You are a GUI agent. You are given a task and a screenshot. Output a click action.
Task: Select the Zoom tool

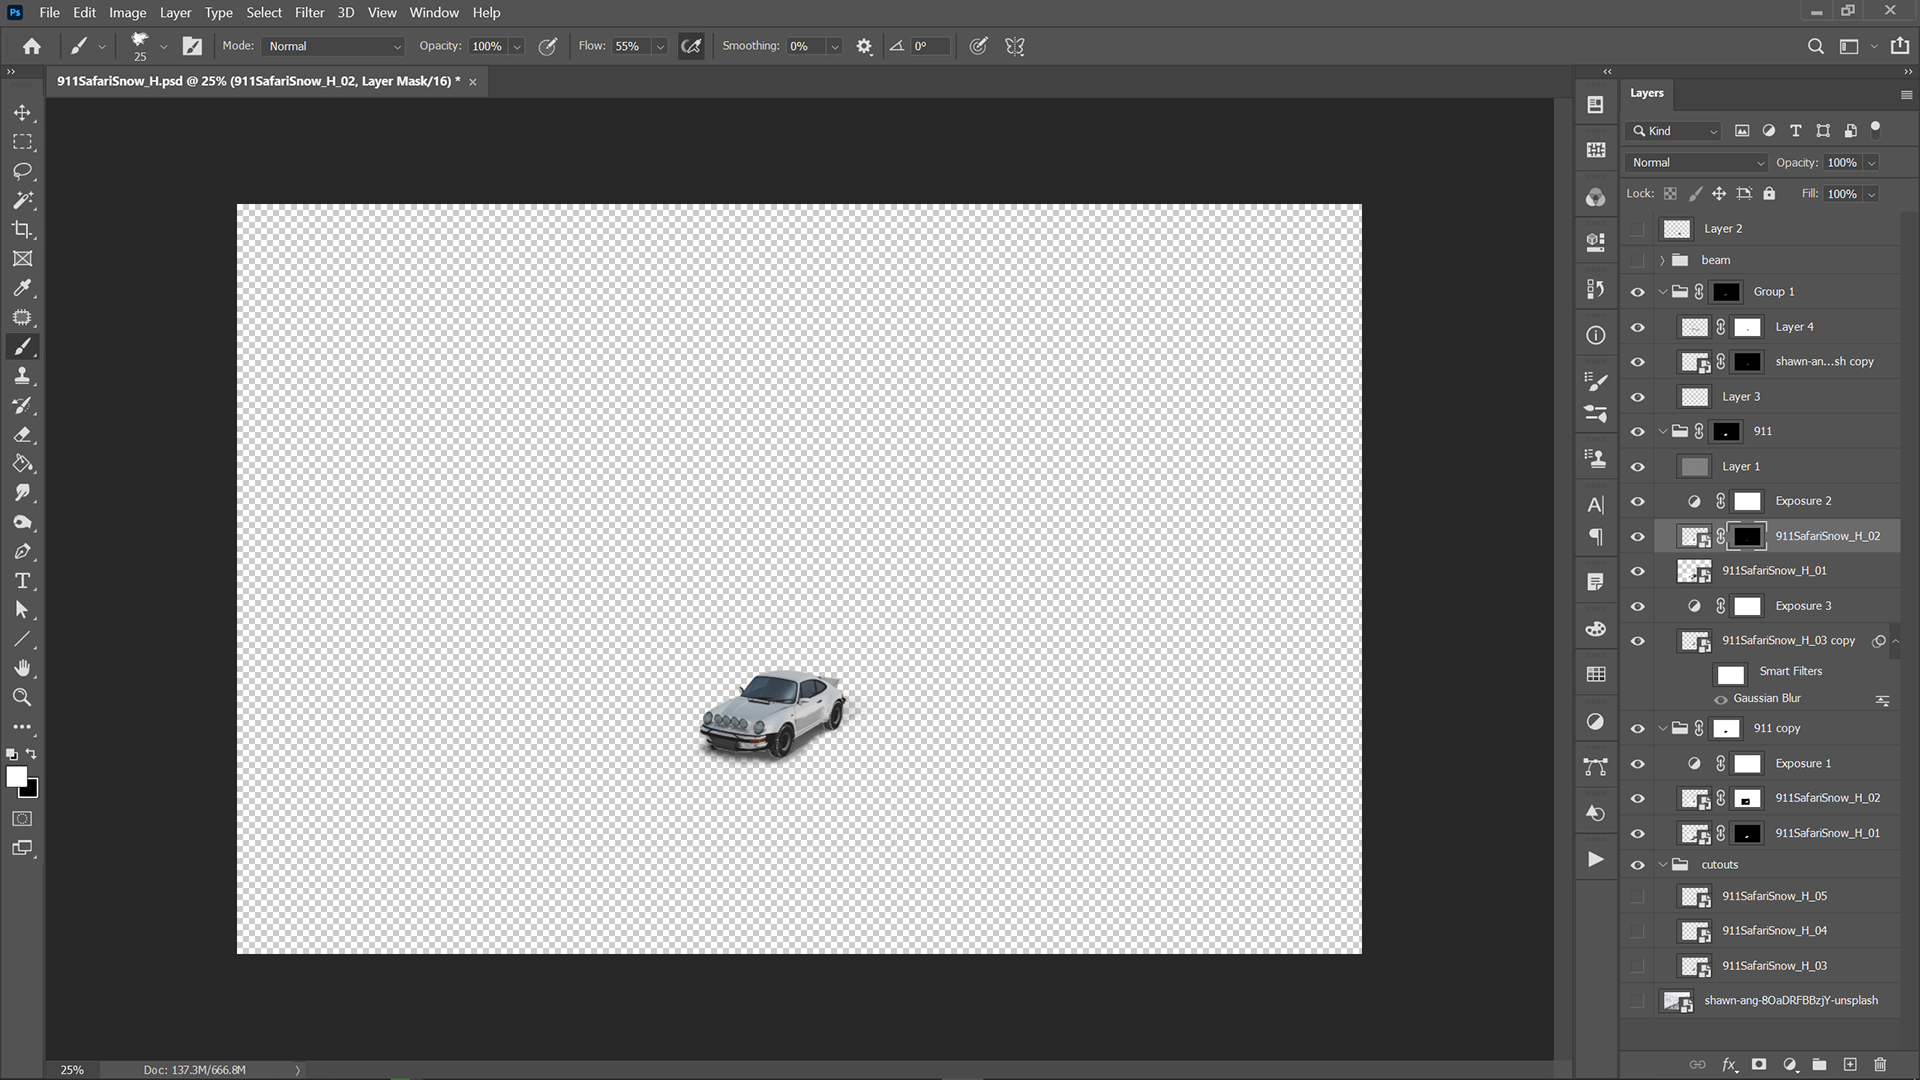point(22,697)
